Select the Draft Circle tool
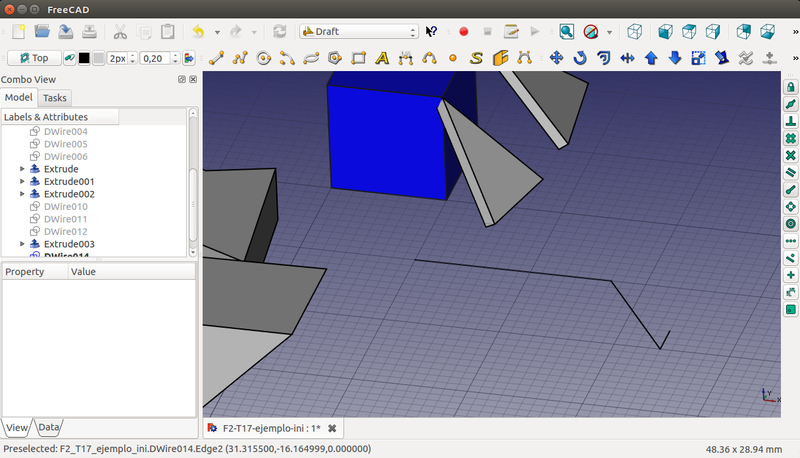This screenshot has height=458, width=800. tap(264, 58)
